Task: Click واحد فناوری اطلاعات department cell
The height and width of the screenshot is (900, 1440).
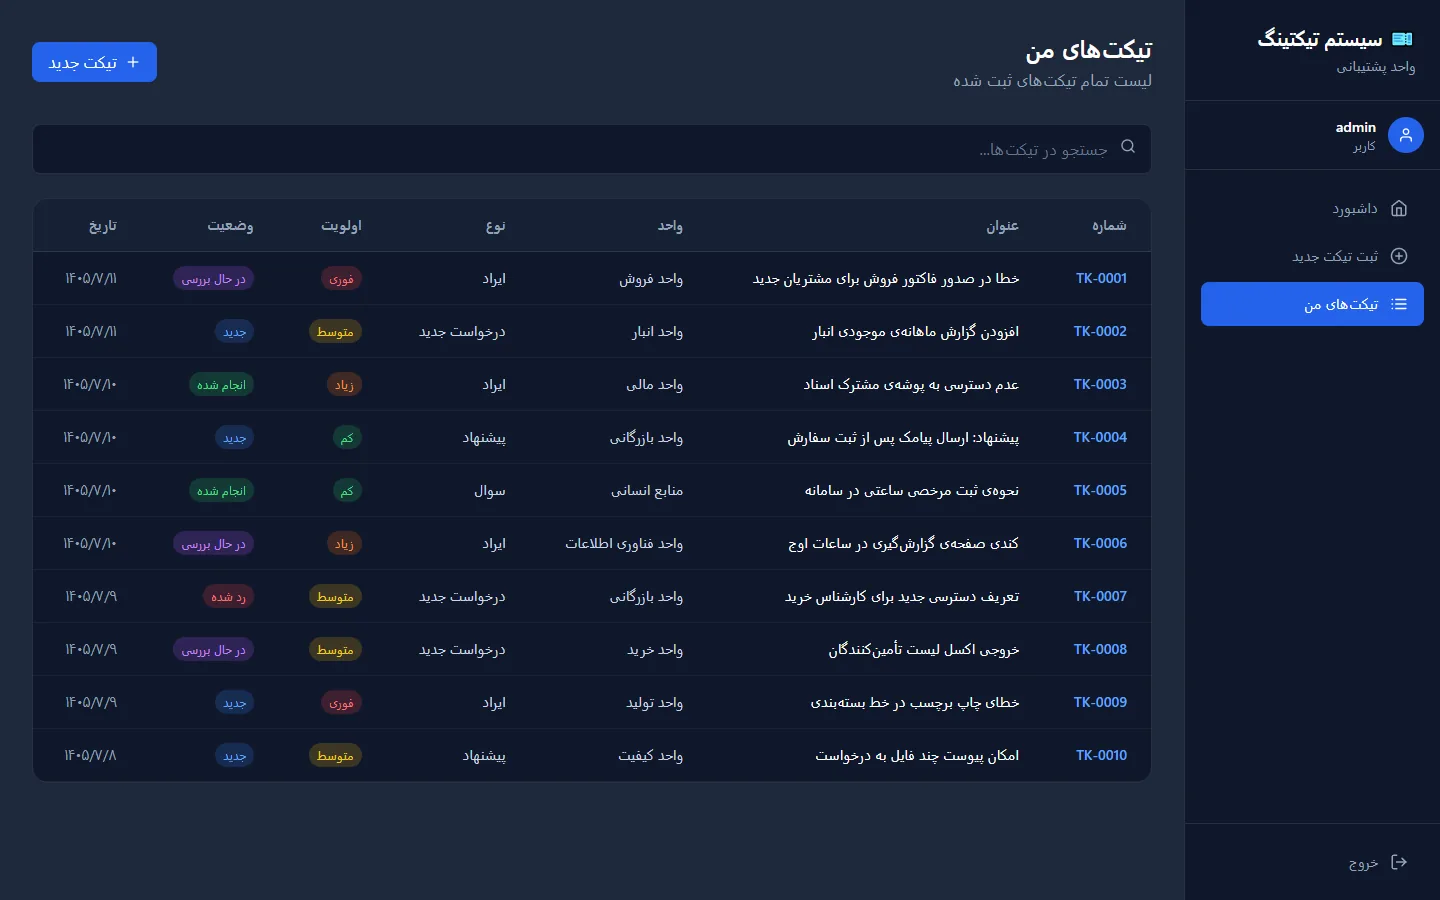Action: click(x=624, y=543)
